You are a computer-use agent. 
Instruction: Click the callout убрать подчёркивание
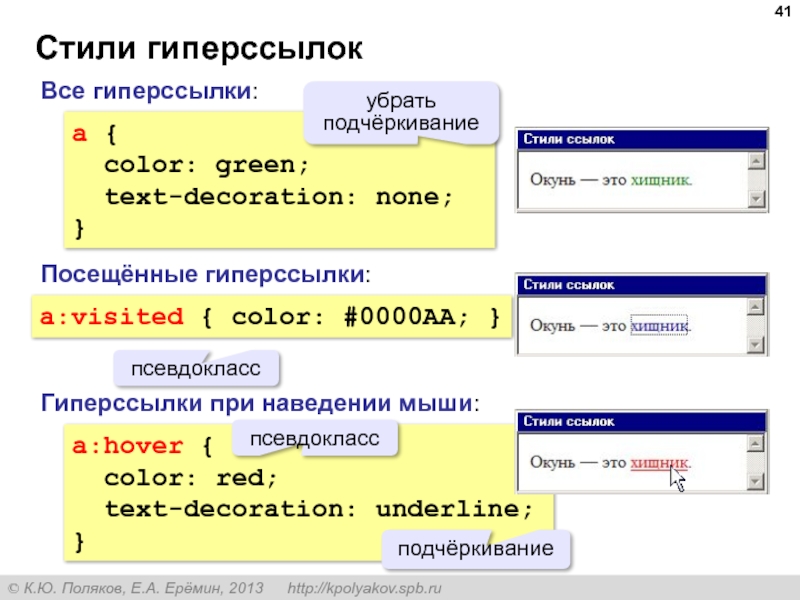coord(402,112)
